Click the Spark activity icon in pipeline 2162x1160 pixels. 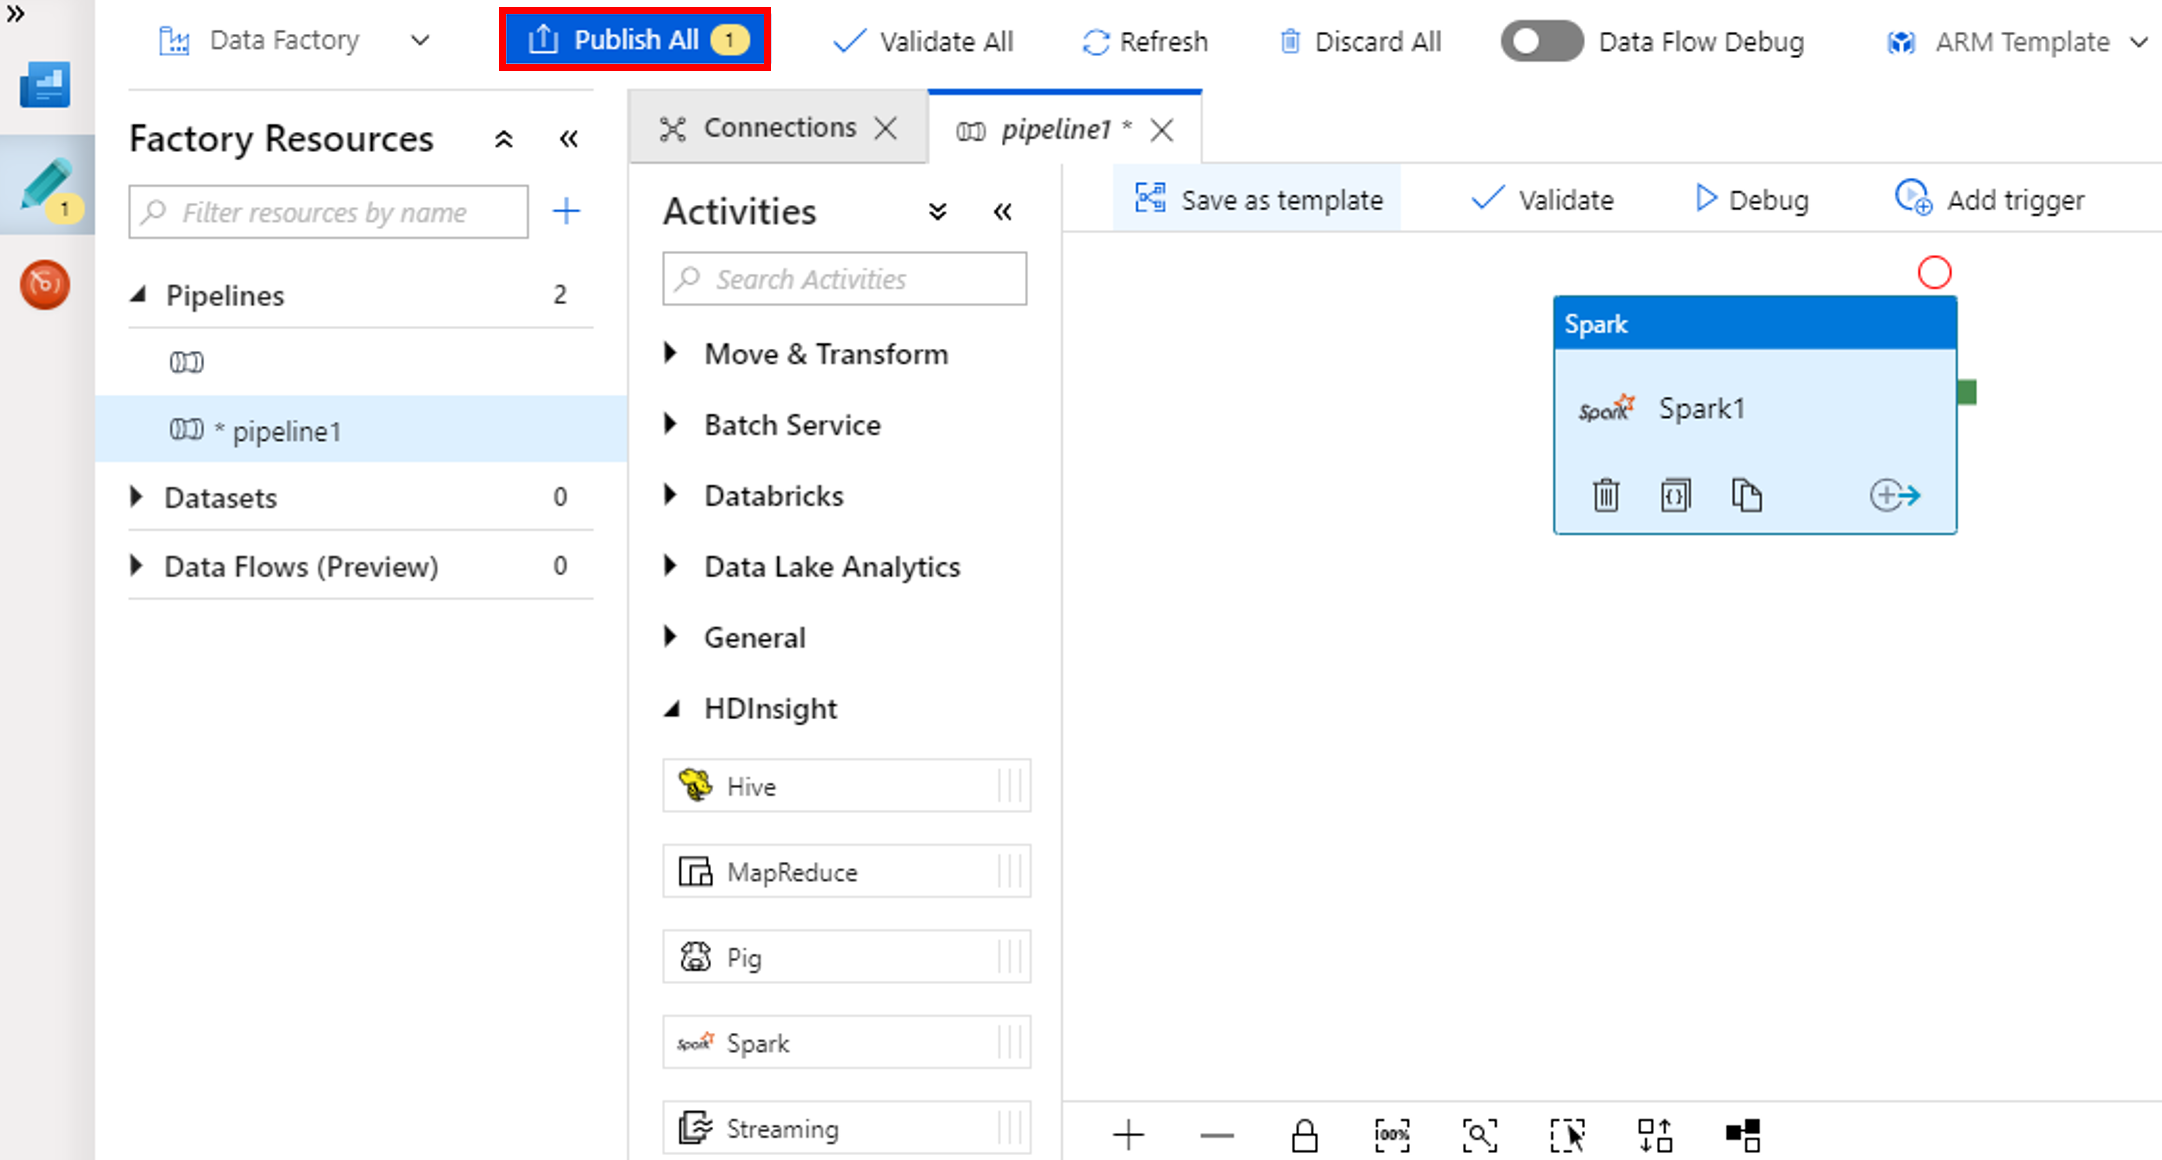pyautogui.click(x=1604, y=406)
